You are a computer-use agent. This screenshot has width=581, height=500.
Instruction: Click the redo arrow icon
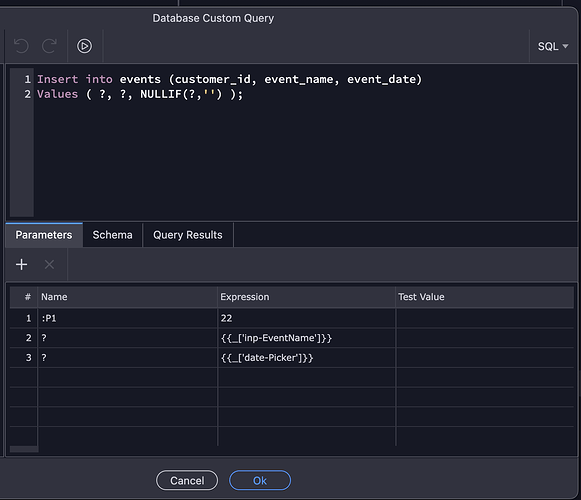pyautogui.click(x=49, y=46)
